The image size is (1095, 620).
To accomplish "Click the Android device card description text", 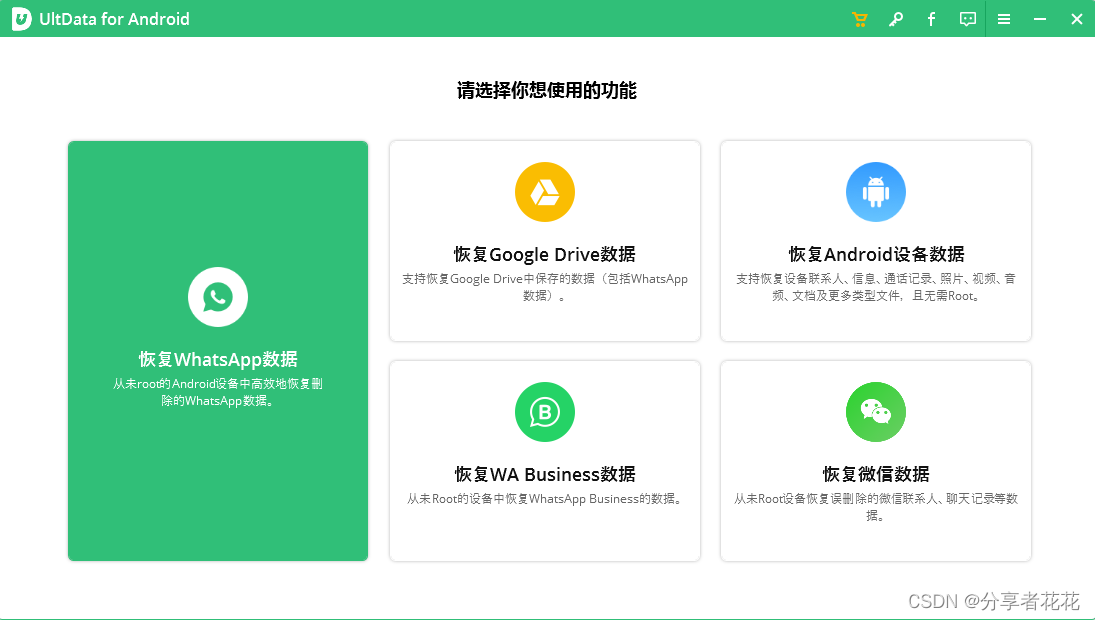I will [876, 287].
